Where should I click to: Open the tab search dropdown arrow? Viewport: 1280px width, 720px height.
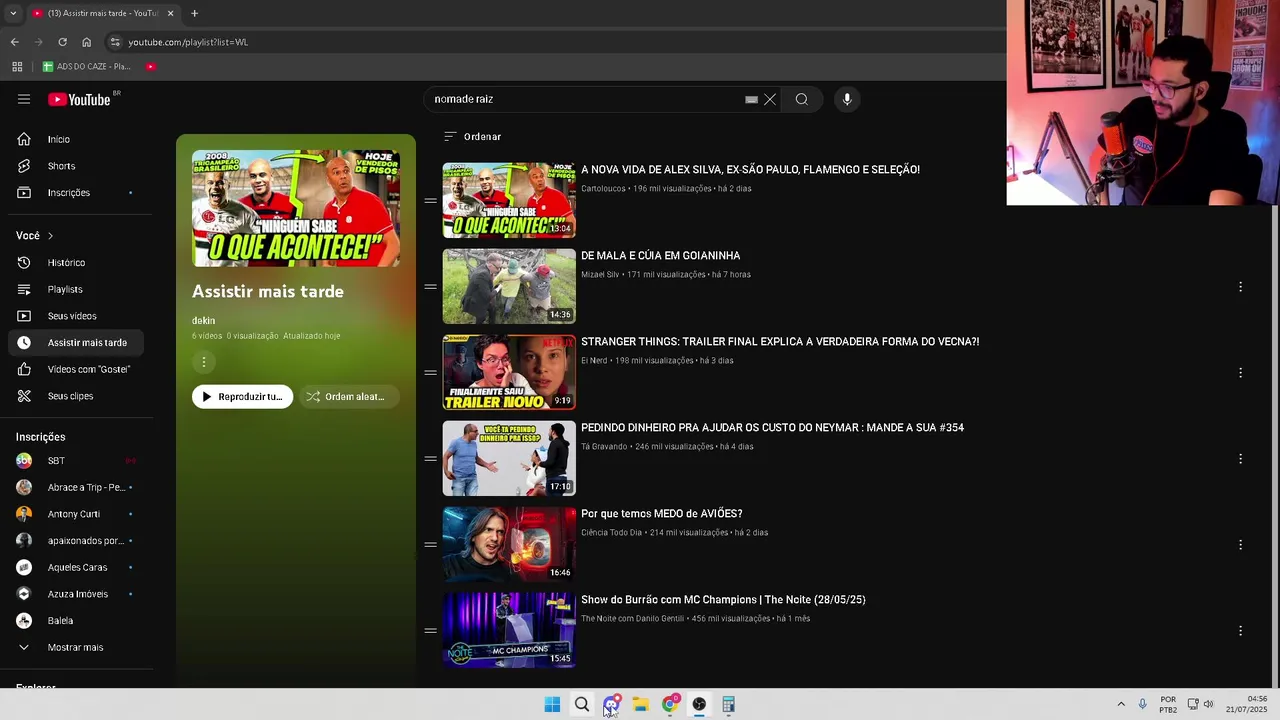[13, 13]
